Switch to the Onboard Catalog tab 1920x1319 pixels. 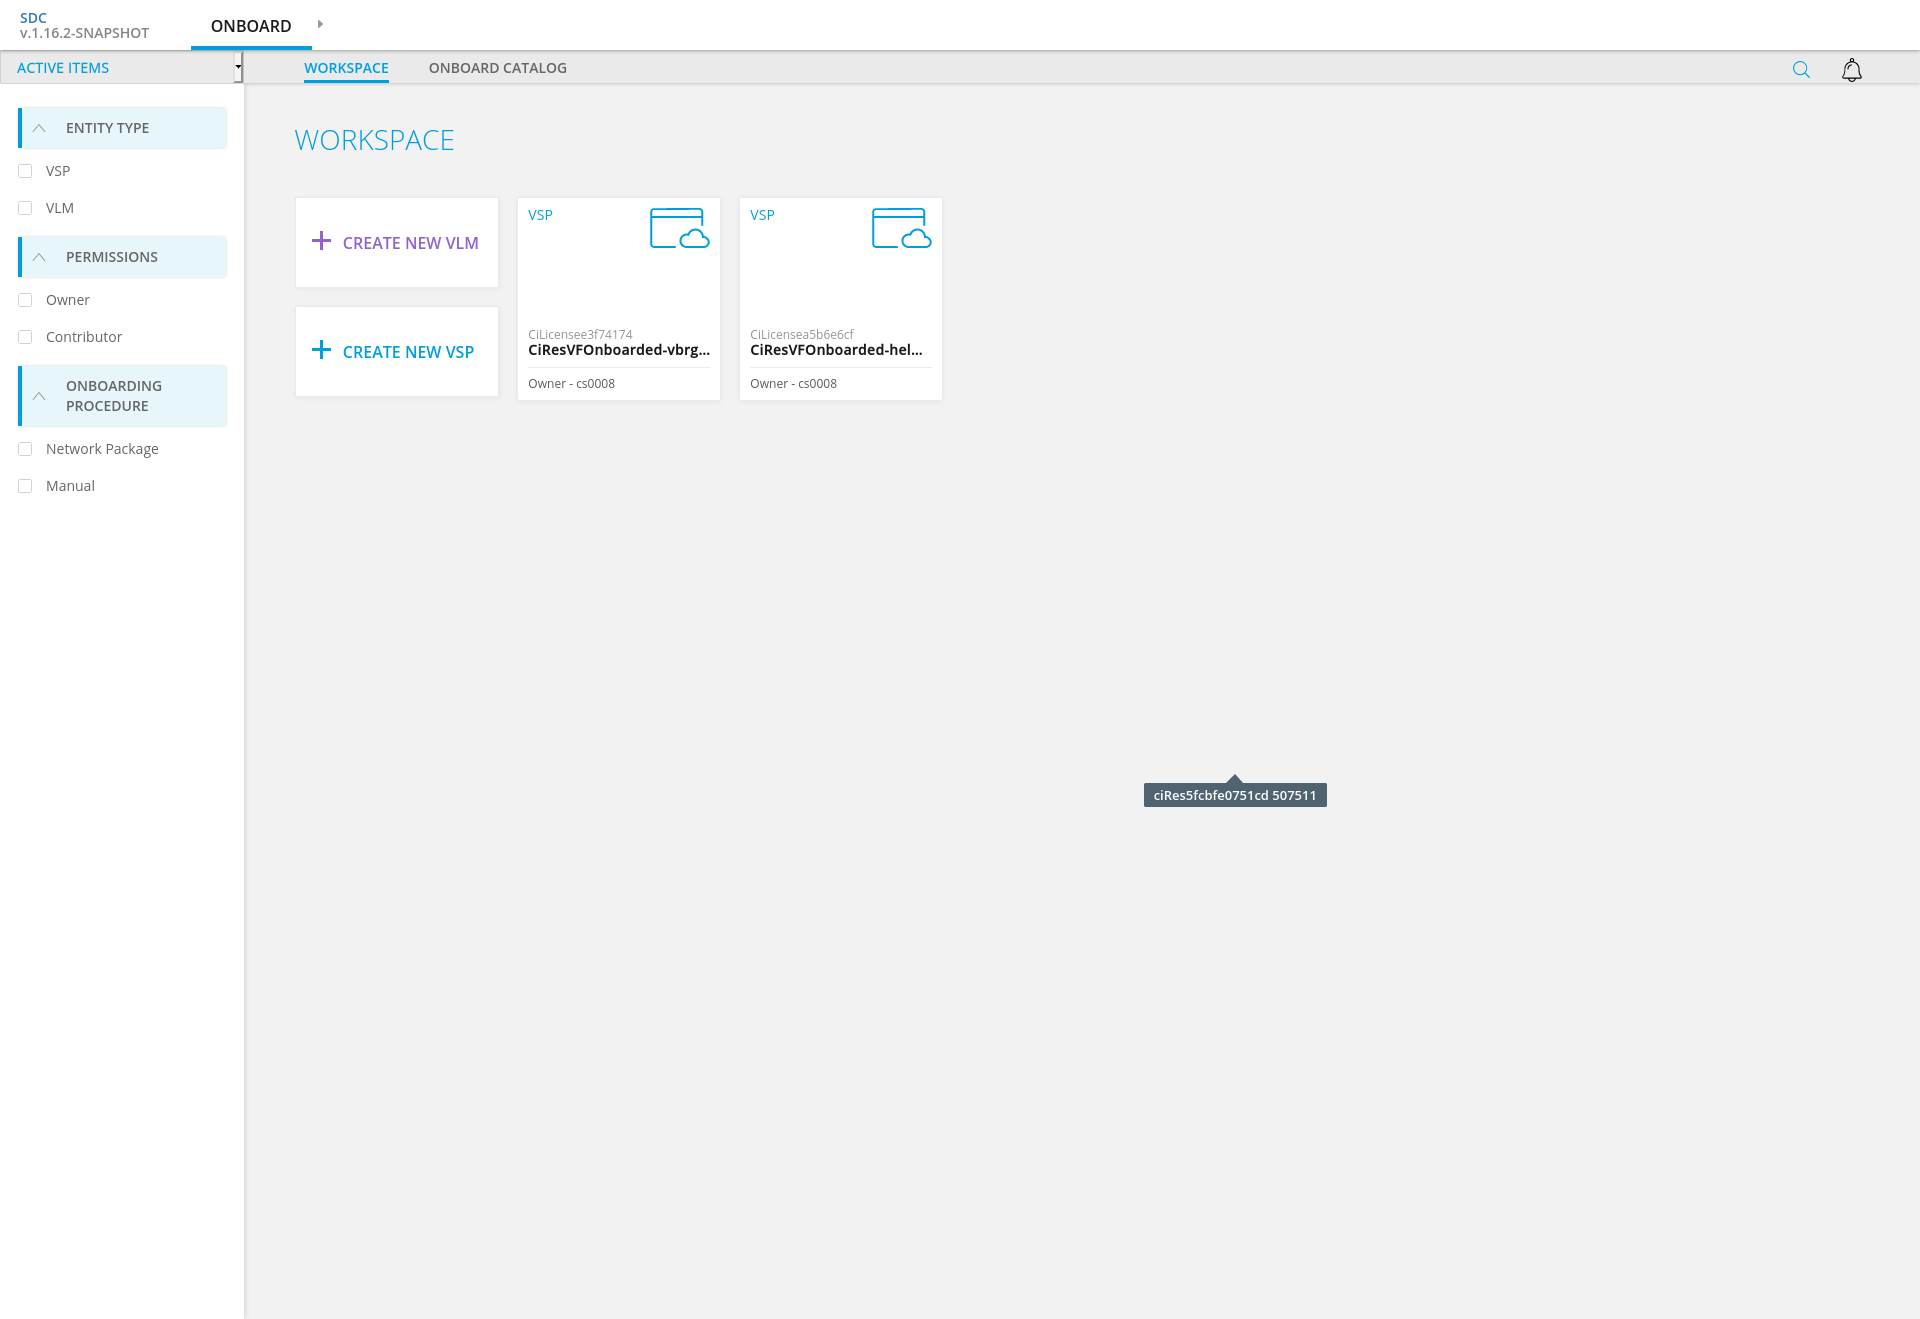pyautogui.click(x=497, y=68)
